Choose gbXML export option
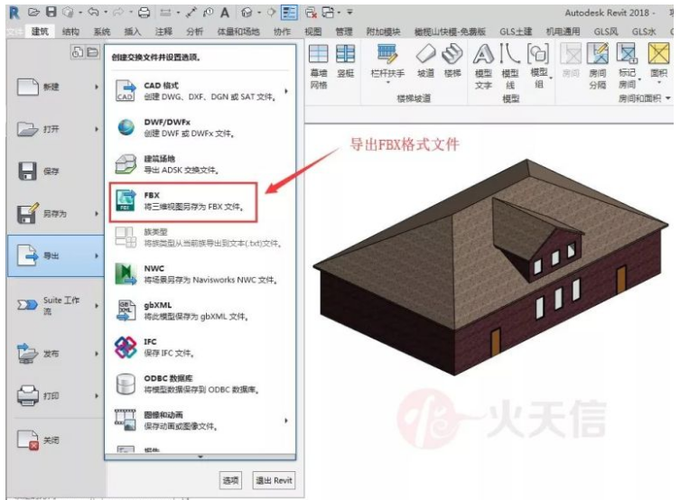Viewport: 680px width, 500px height. [200, 310]
